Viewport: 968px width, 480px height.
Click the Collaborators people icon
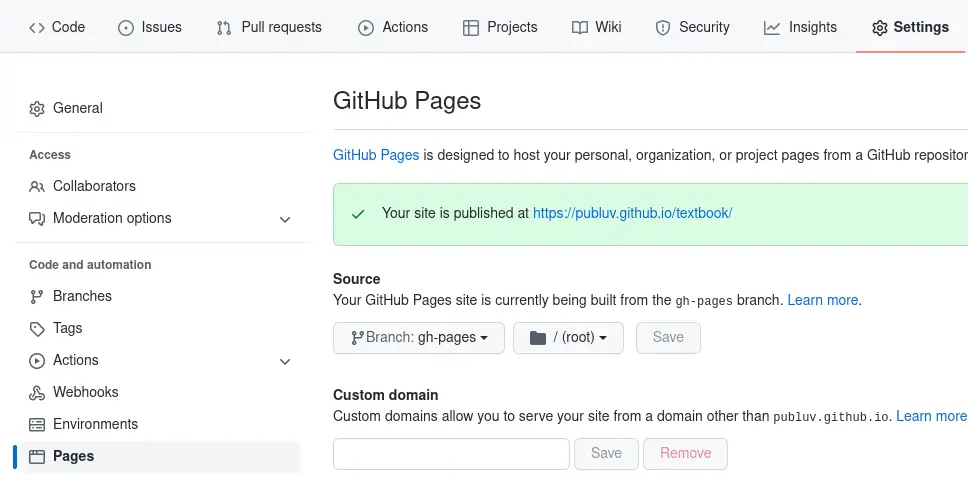[37, 186]
